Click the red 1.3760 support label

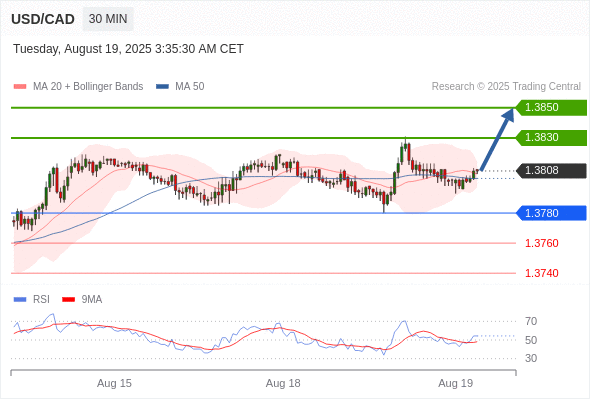[541, 243]
